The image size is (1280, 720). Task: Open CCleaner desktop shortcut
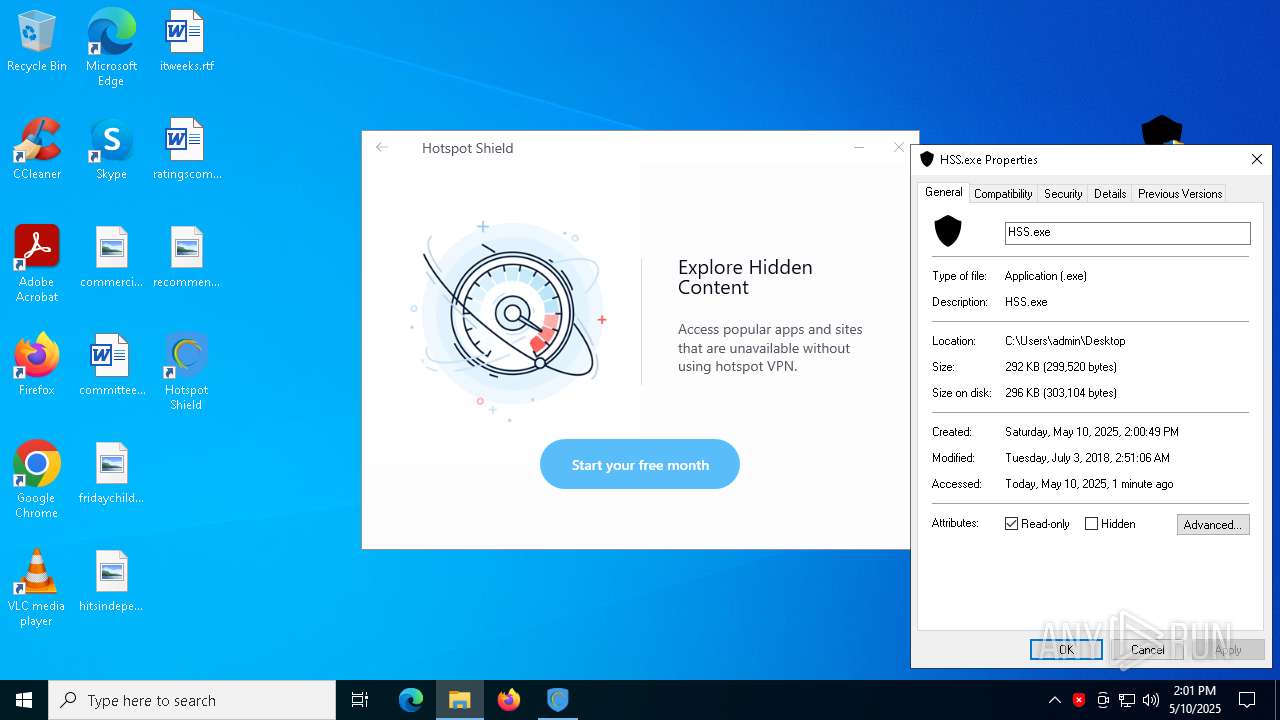[37, 149]
